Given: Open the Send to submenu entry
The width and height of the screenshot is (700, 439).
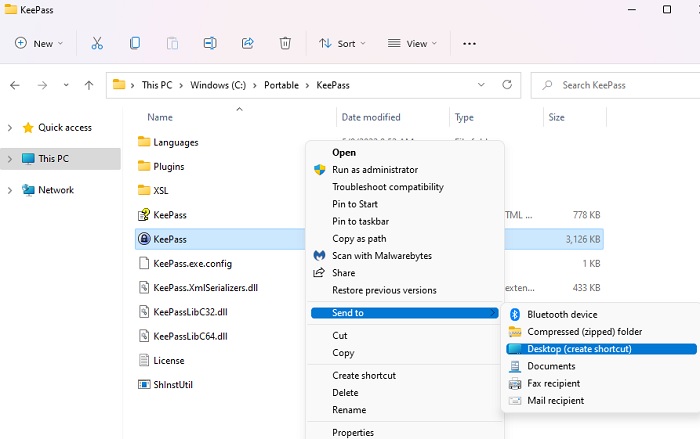Looking at the screenshot, I should pos(405,313).
